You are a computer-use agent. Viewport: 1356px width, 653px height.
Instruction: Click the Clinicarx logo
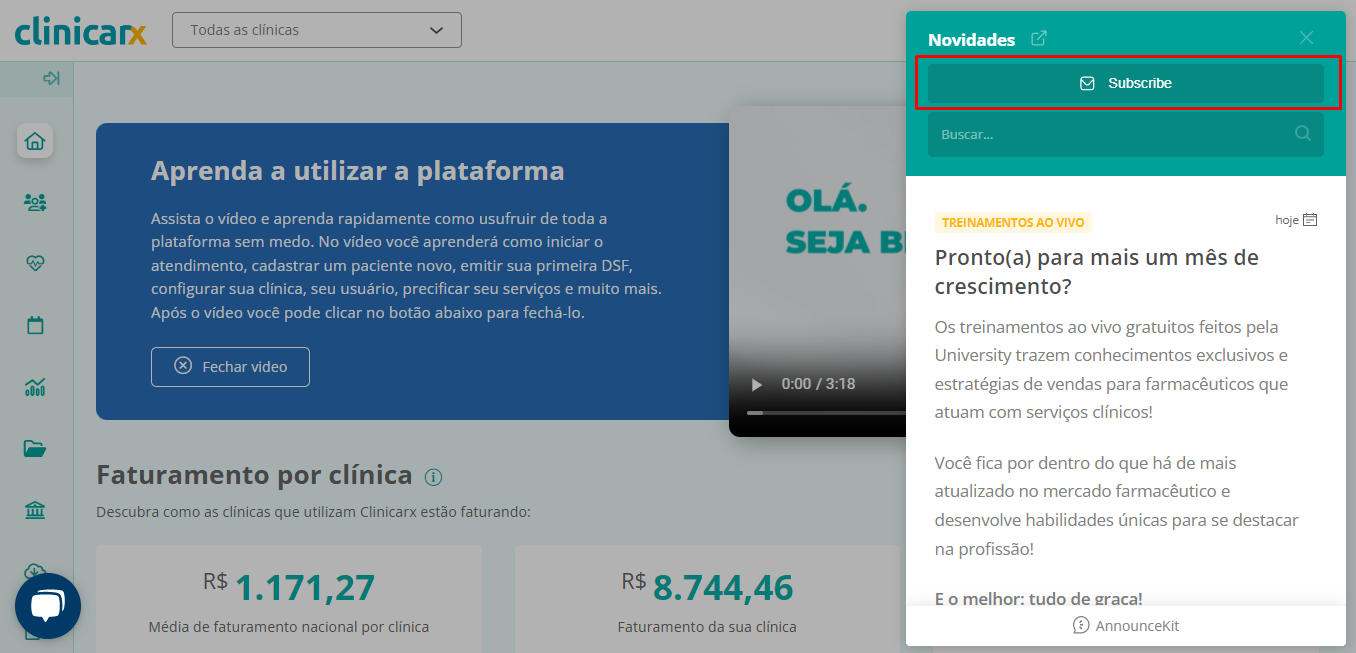(x=81, y=30)
